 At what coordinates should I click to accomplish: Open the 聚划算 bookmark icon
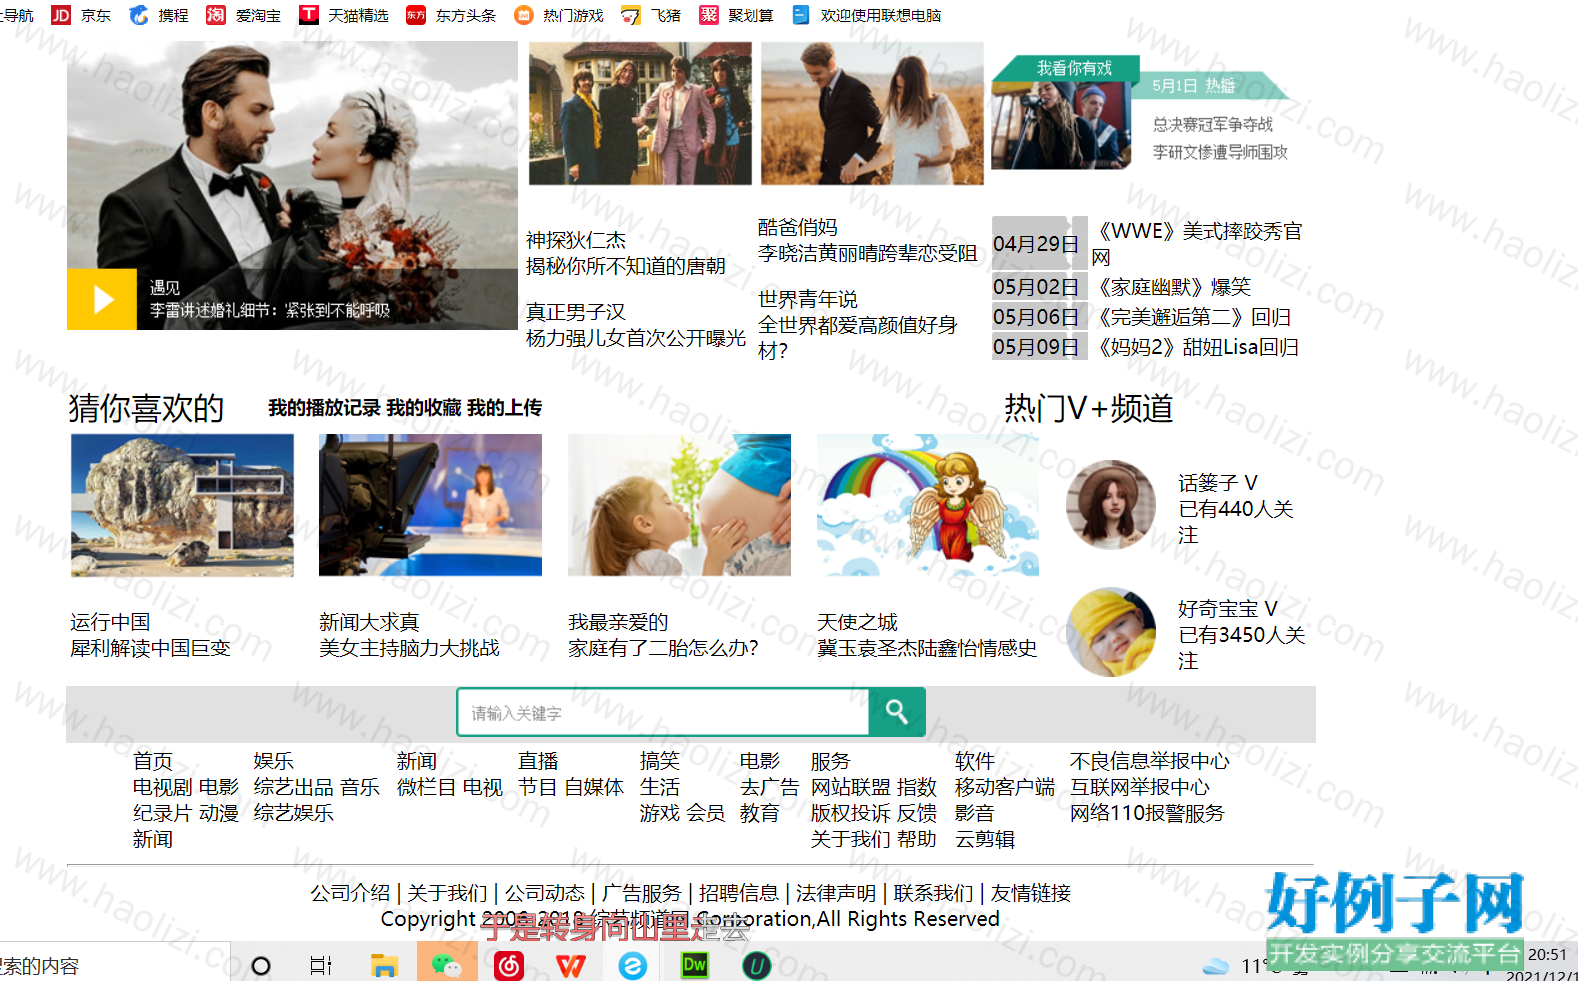[x=709, y=15]
